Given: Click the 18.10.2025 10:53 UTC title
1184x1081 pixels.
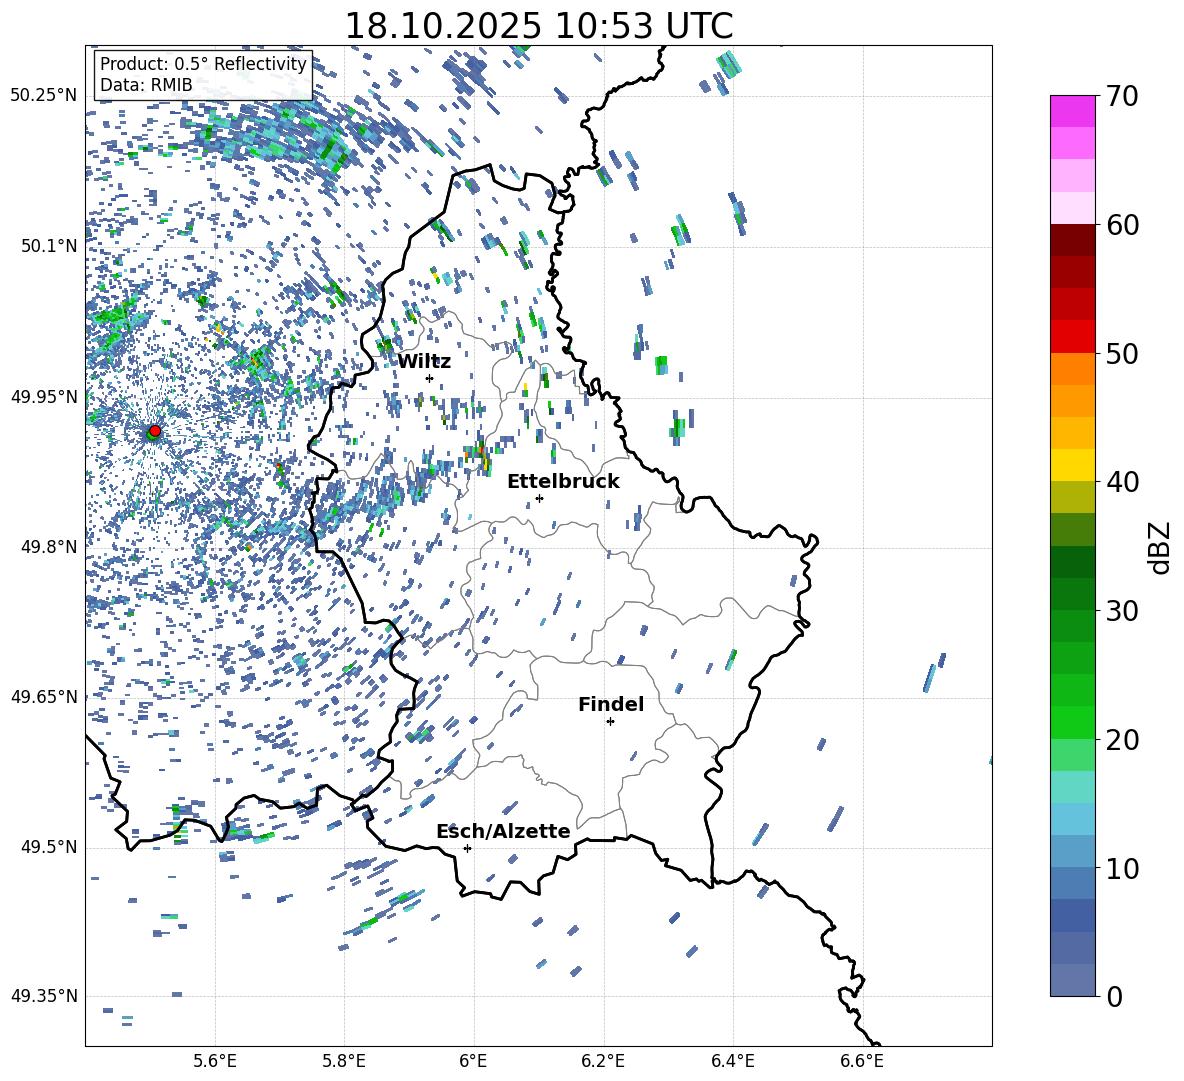Looking at the screenshot, I should click(x=538, y=26).
